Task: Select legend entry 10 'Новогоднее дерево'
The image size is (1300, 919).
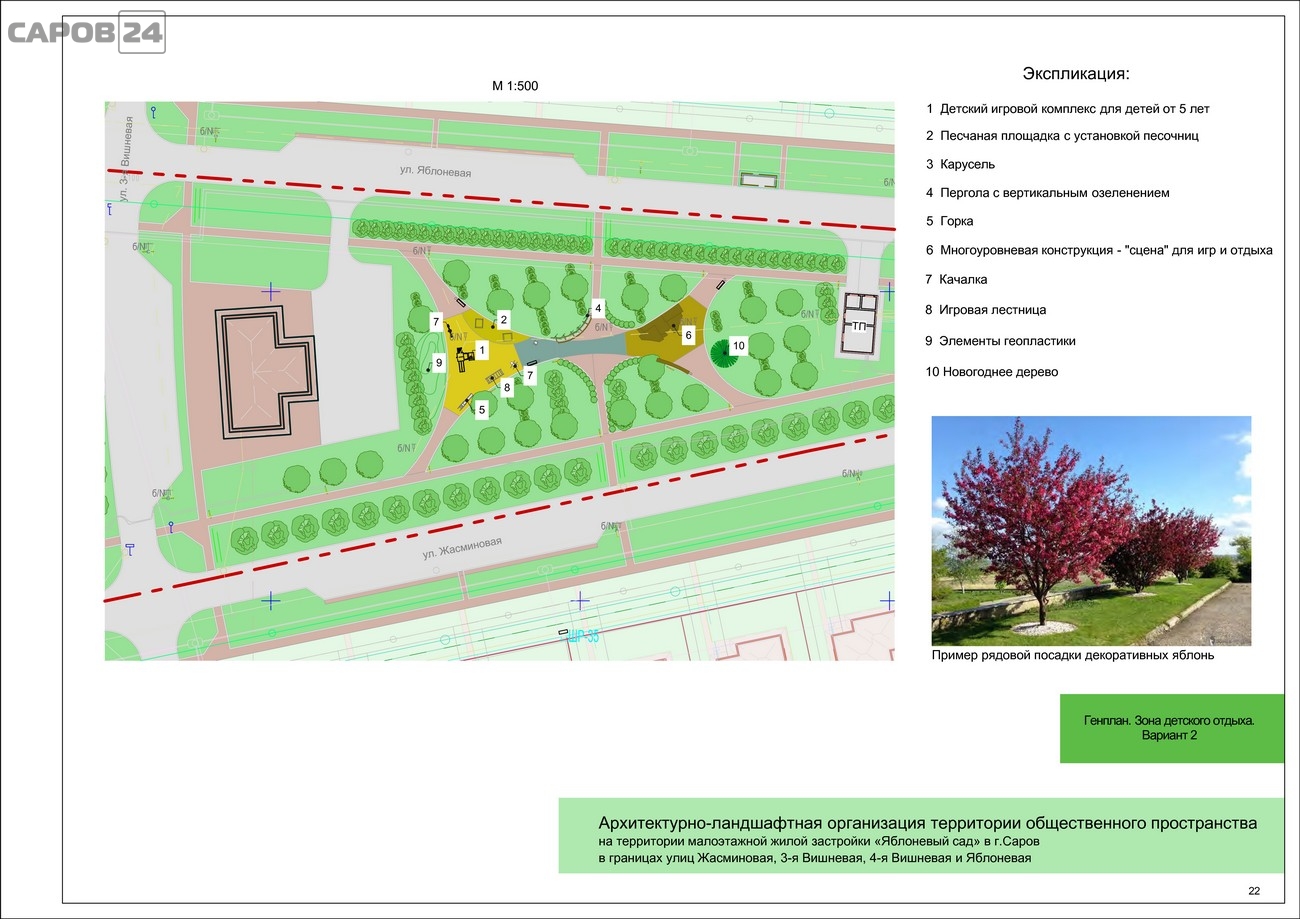Action: tap(992, 372)
